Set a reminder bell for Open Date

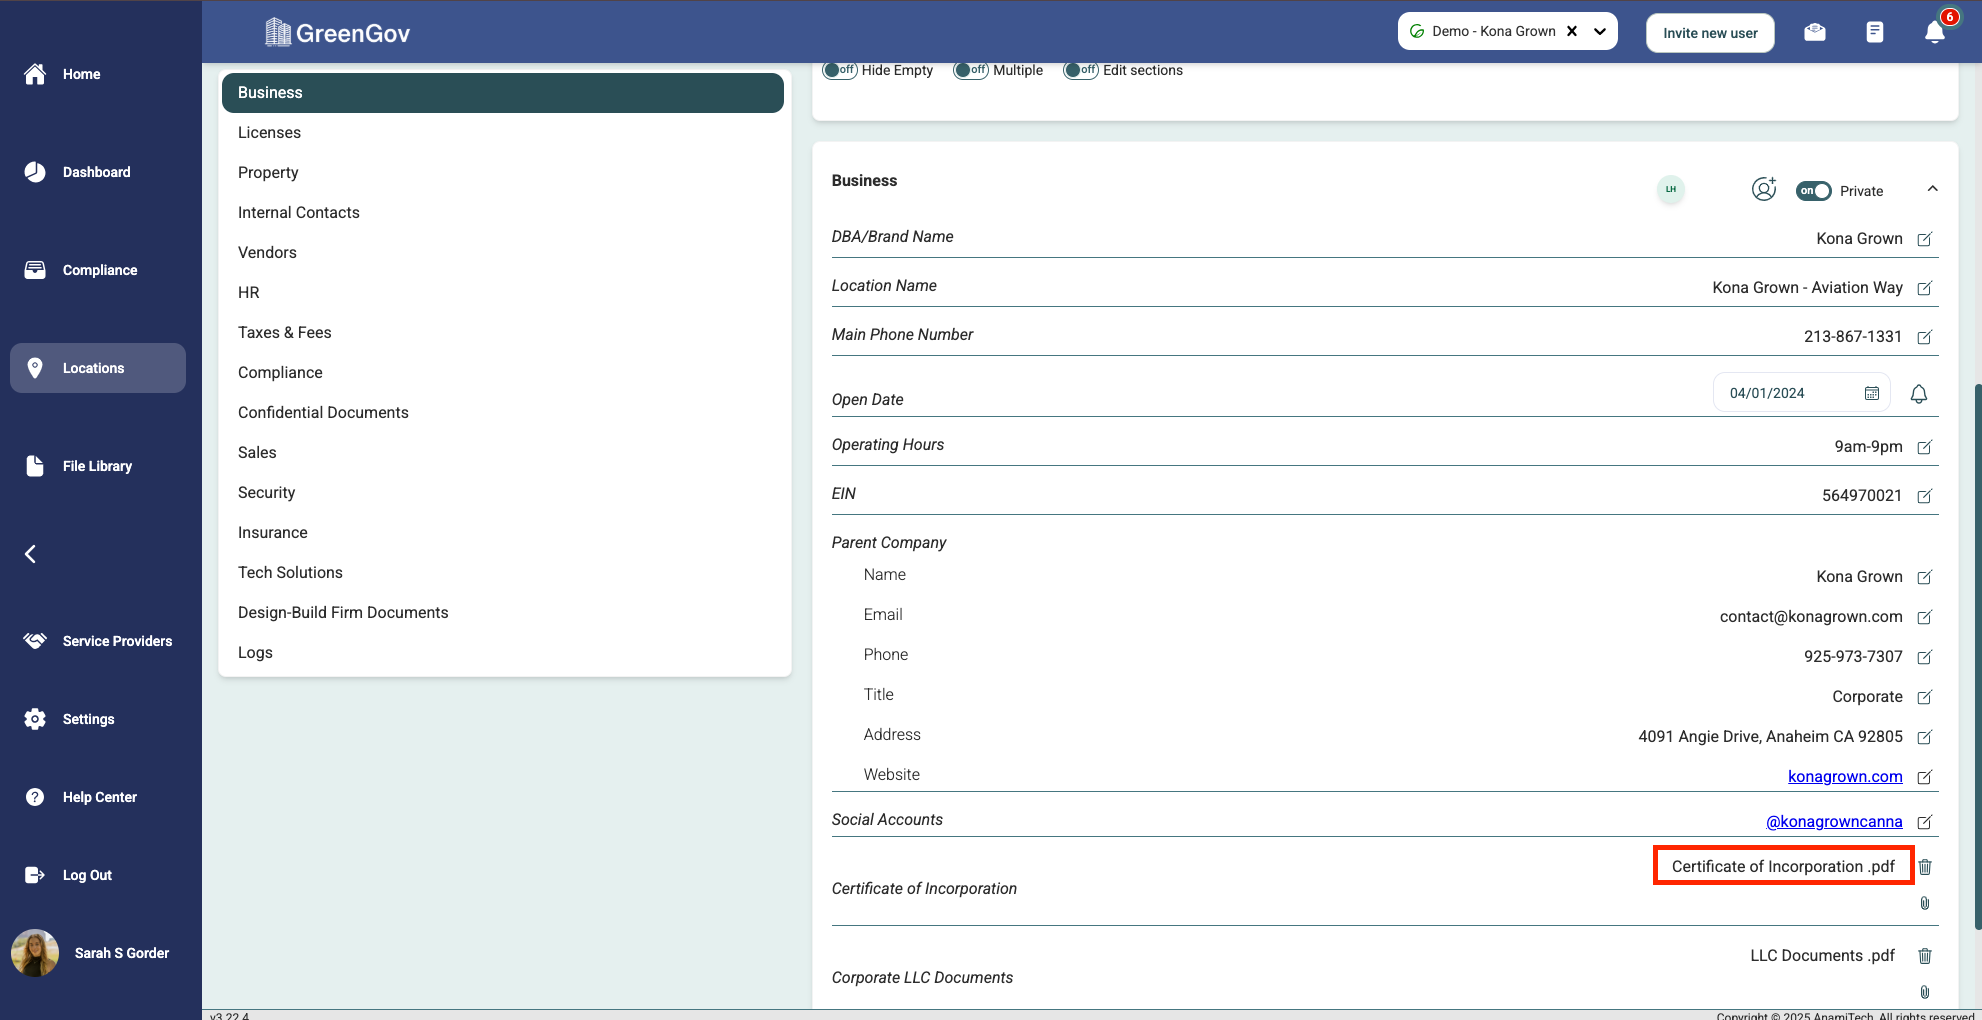(x=1919, y=394)
